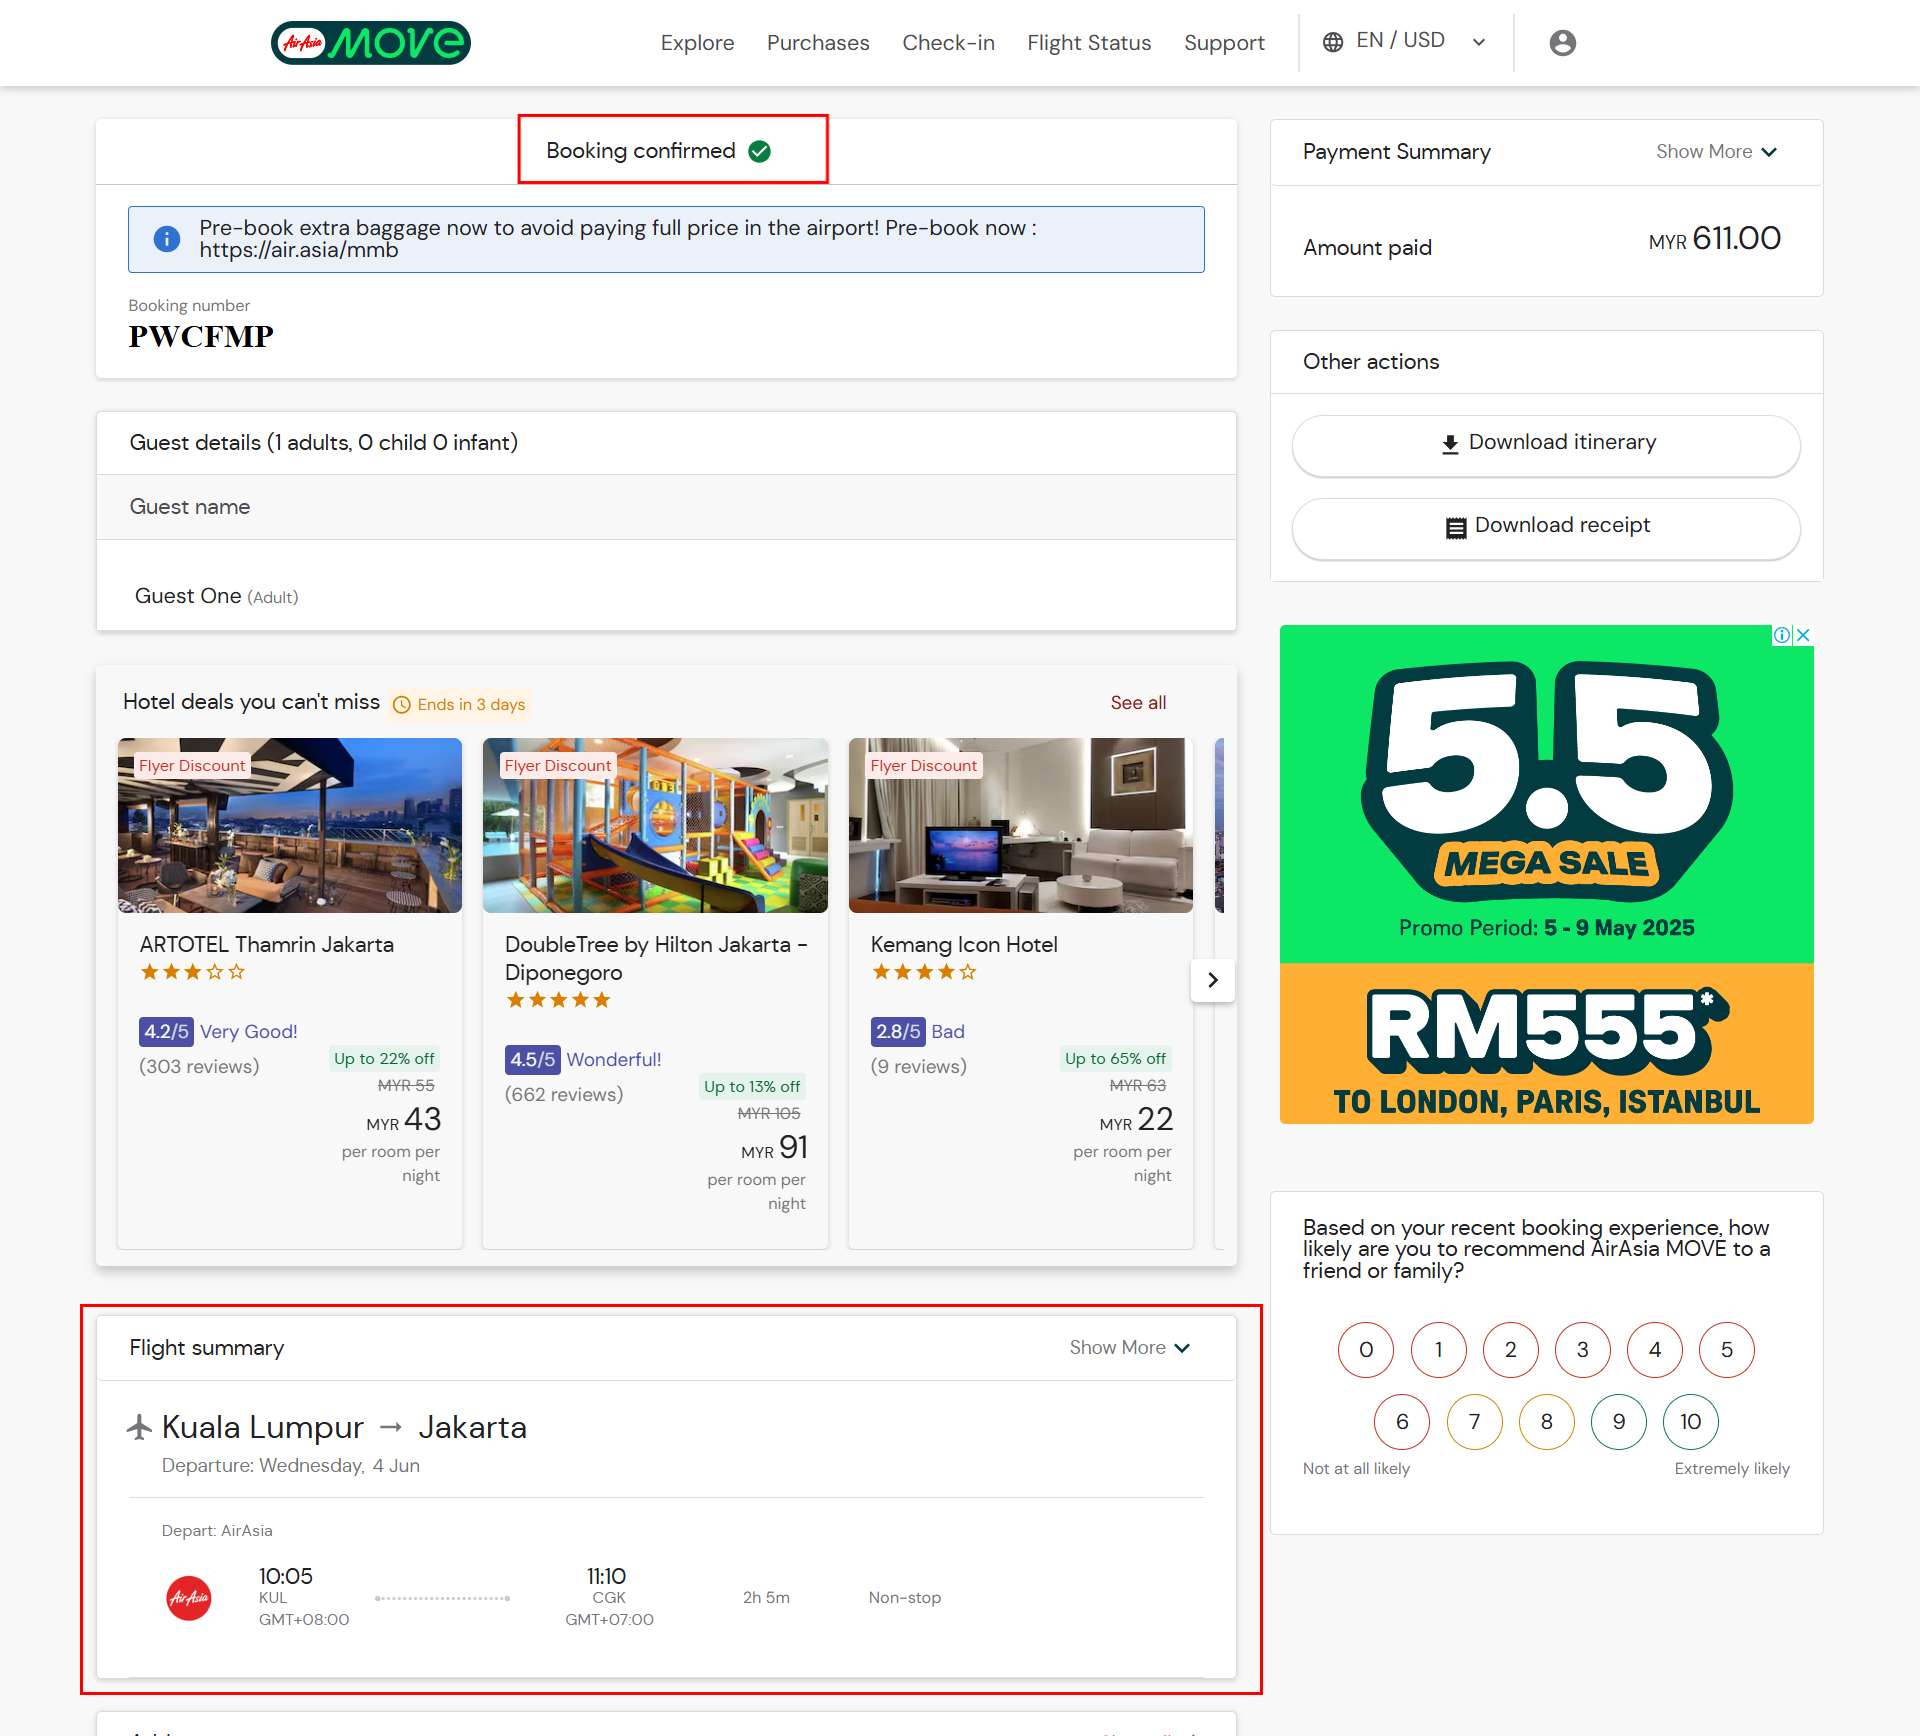1920x1736 pixels.
Task: Open the account profile icon
Action: click(x=1561, y=42)
